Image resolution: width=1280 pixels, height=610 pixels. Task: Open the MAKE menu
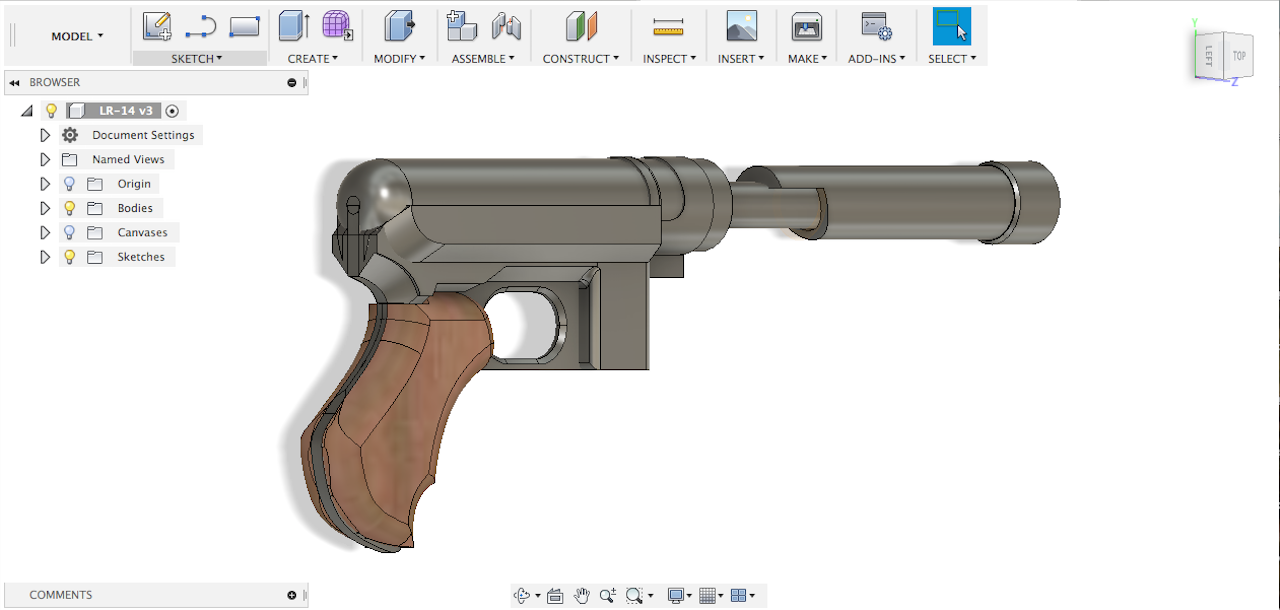pos(807,59)
